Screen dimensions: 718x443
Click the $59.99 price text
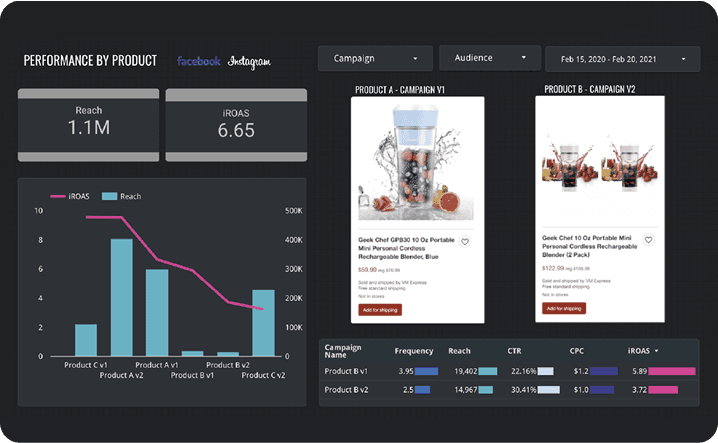(367, 269)
